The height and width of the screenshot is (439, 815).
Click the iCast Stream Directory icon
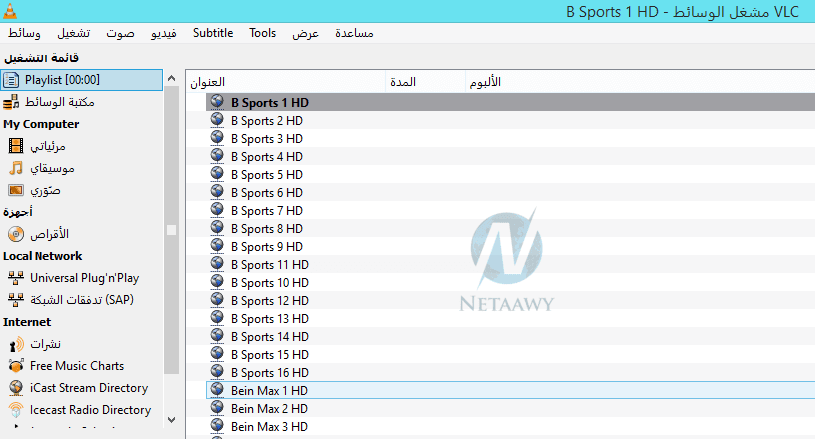click(x=16, y=388)
